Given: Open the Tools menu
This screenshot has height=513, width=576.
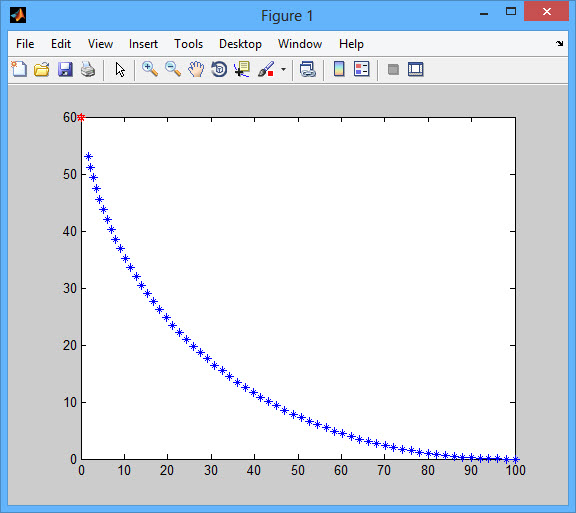Looking at the screenshot, I should coord(188,44).
